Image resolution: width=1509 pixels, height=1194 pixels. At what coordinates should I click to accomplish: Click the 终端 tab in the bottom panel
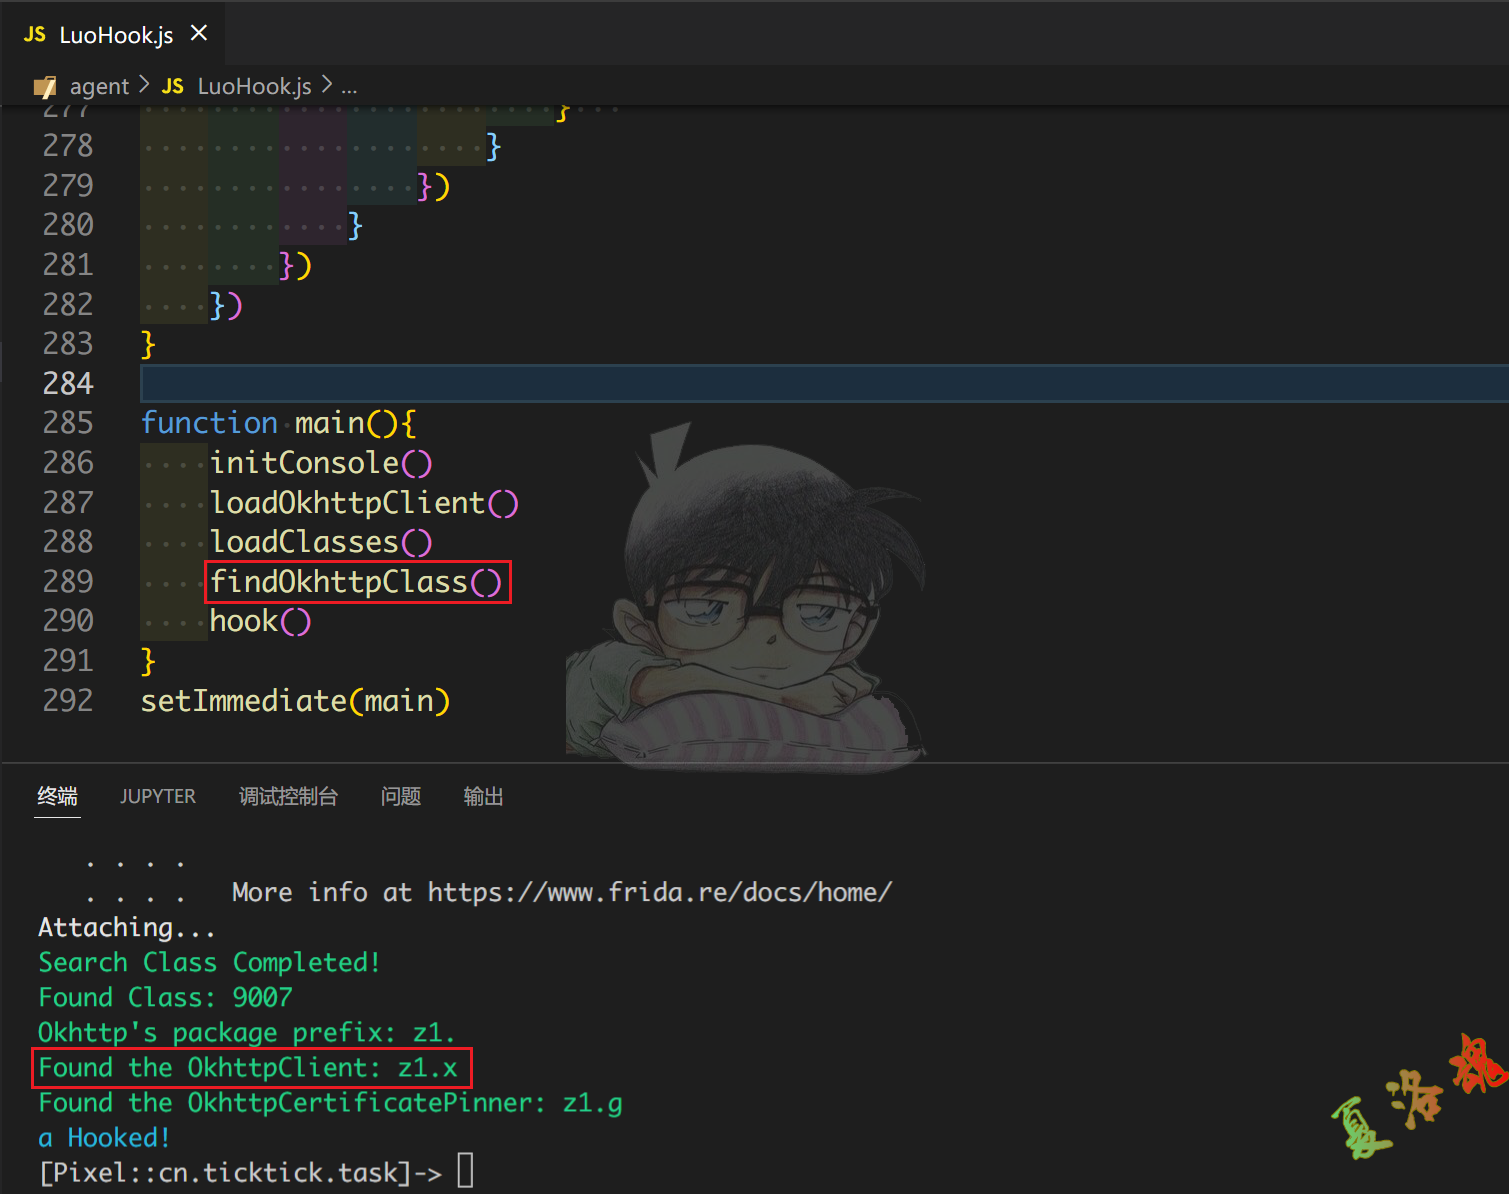[x=57, y=796]
